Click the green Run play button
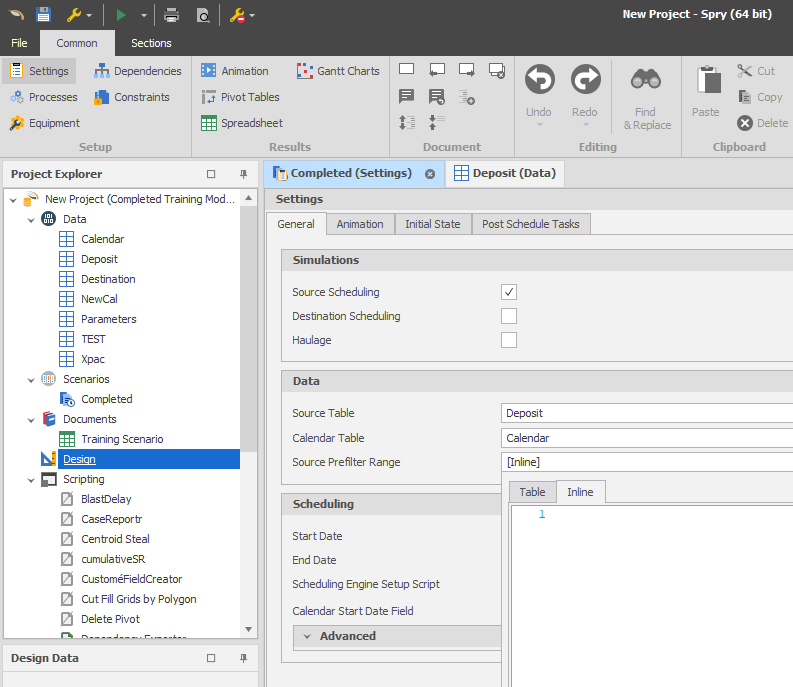Screen dimensions: 793x687 pyautogui.click(x=122, y=15)
